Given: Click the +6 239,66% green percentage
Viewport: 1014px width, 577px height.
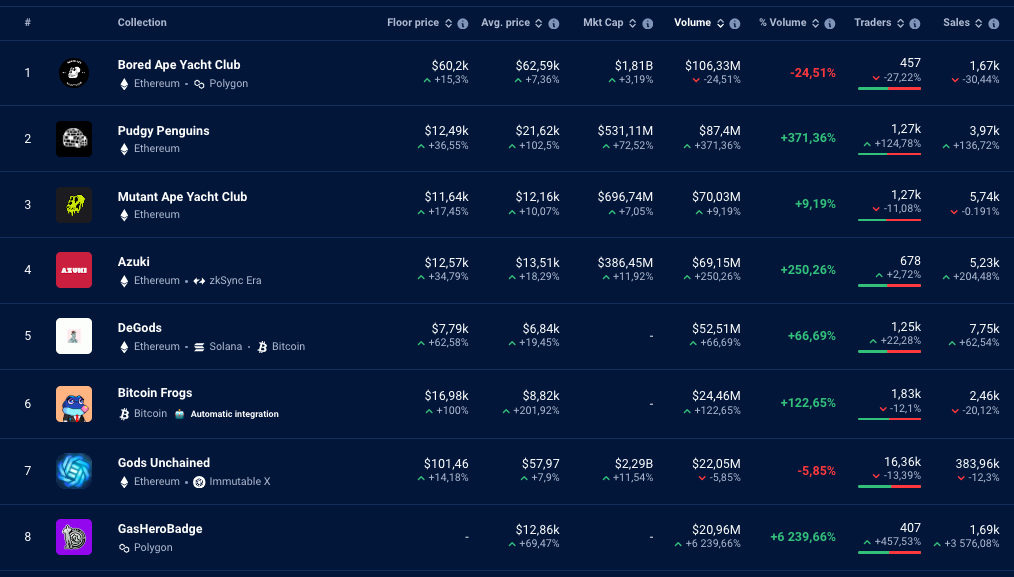Looking at the screenshot, I should (803, 537).
